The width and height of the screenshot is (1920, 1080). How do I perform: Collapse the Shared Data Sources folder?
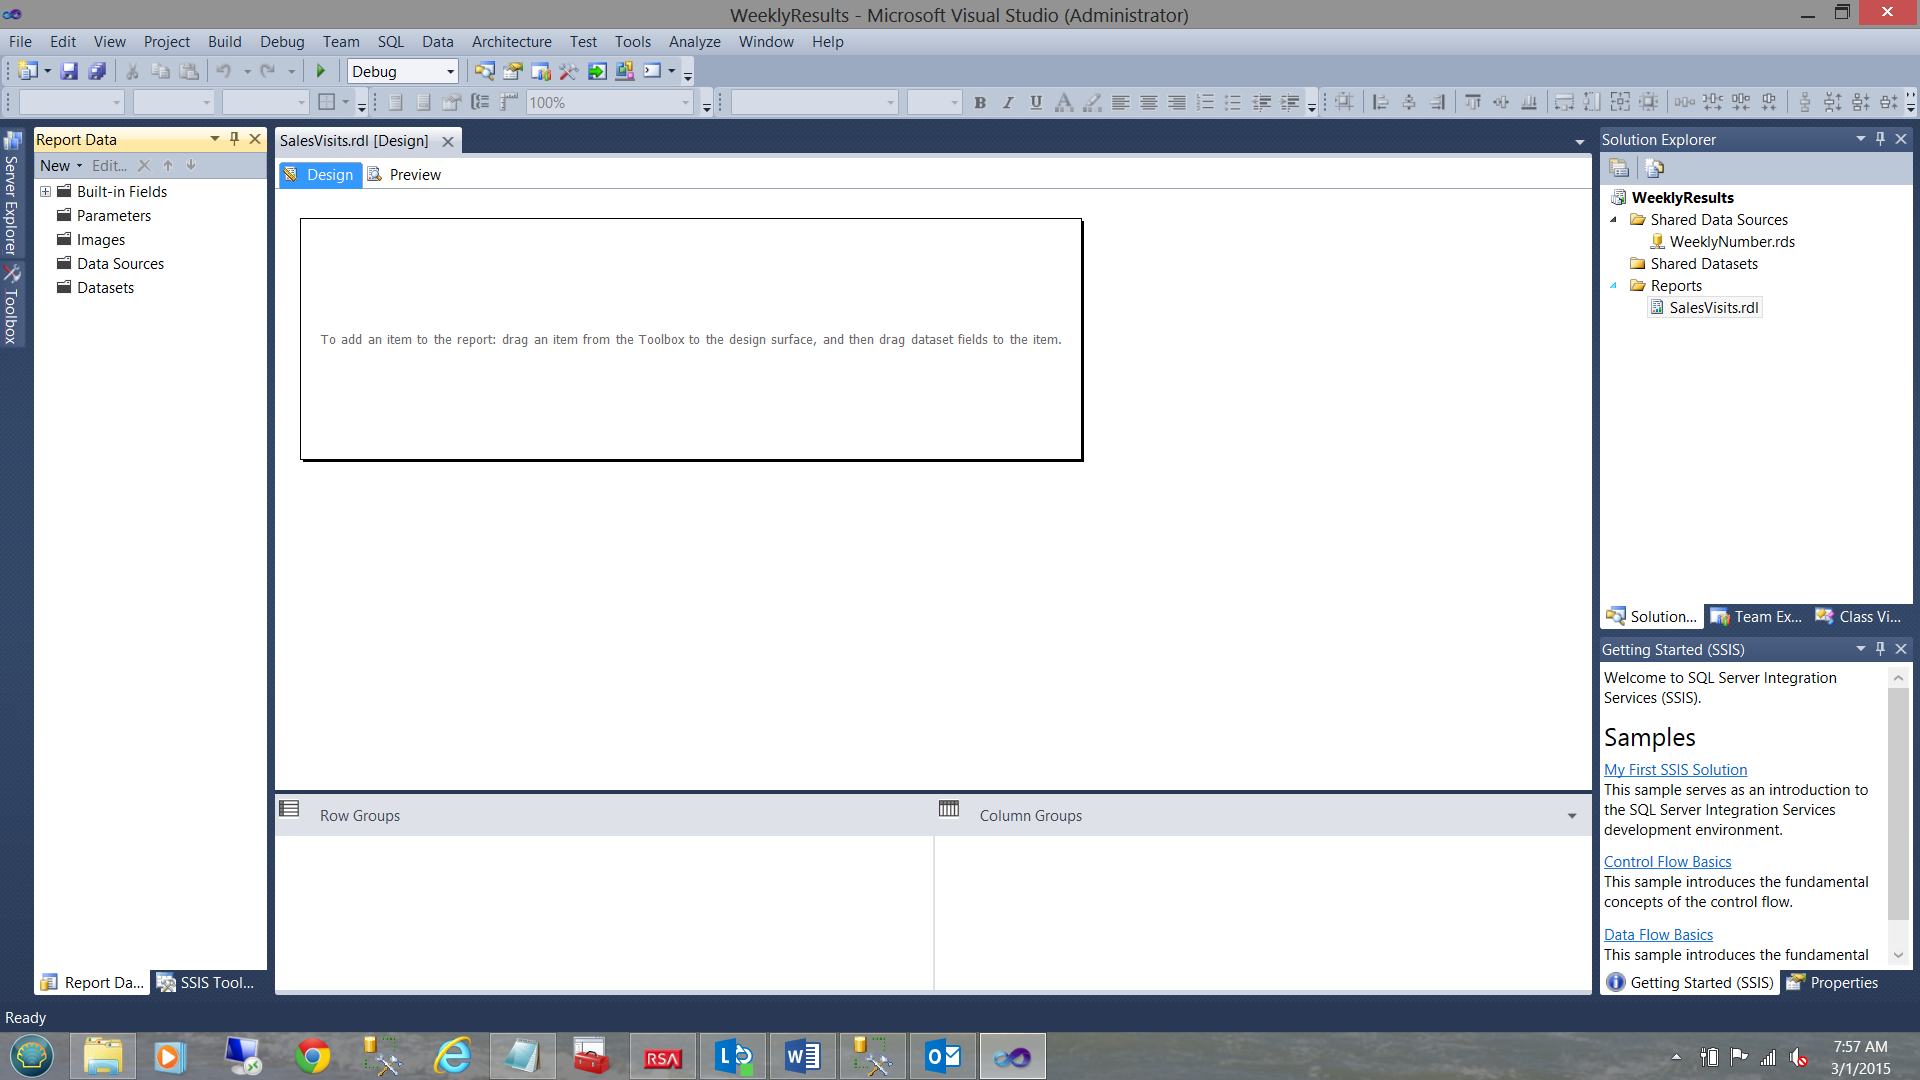[x=1613, y=220]
